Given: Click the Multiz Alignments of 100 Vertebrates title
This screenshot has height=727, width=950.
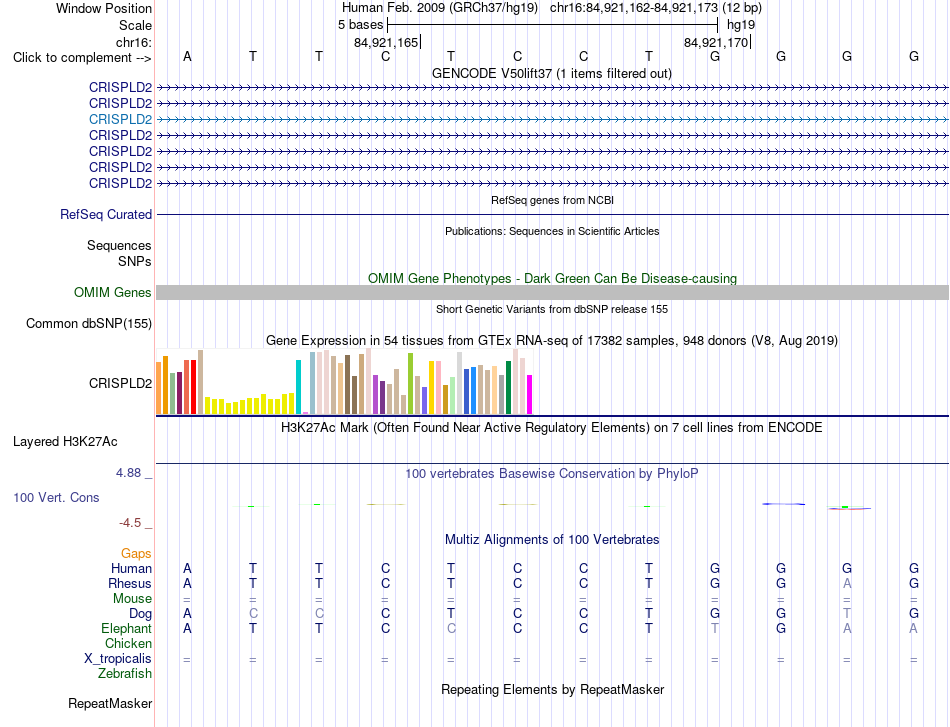Looking at the screenshot, I should point(552,539).
